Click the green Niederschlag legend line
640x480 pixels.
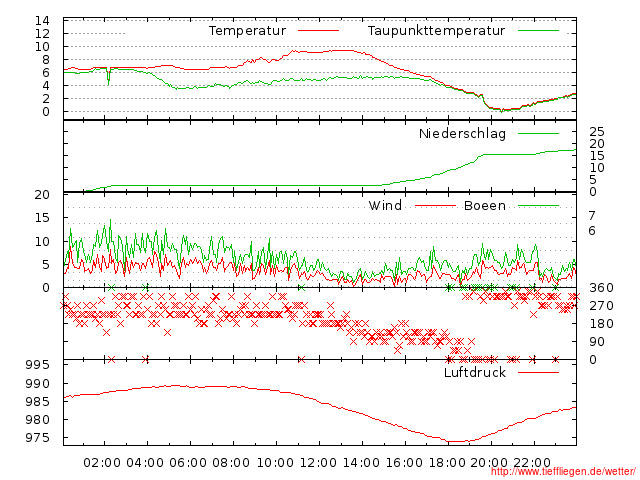(x=538, y=133)
